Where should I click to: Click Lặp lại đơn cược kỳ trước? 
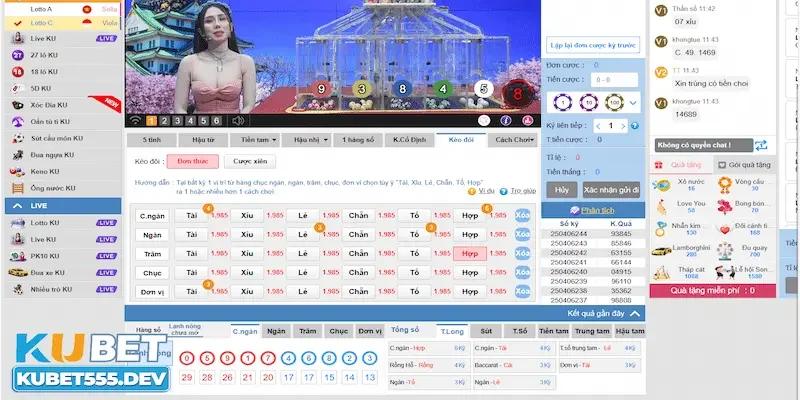pos(593,45)
